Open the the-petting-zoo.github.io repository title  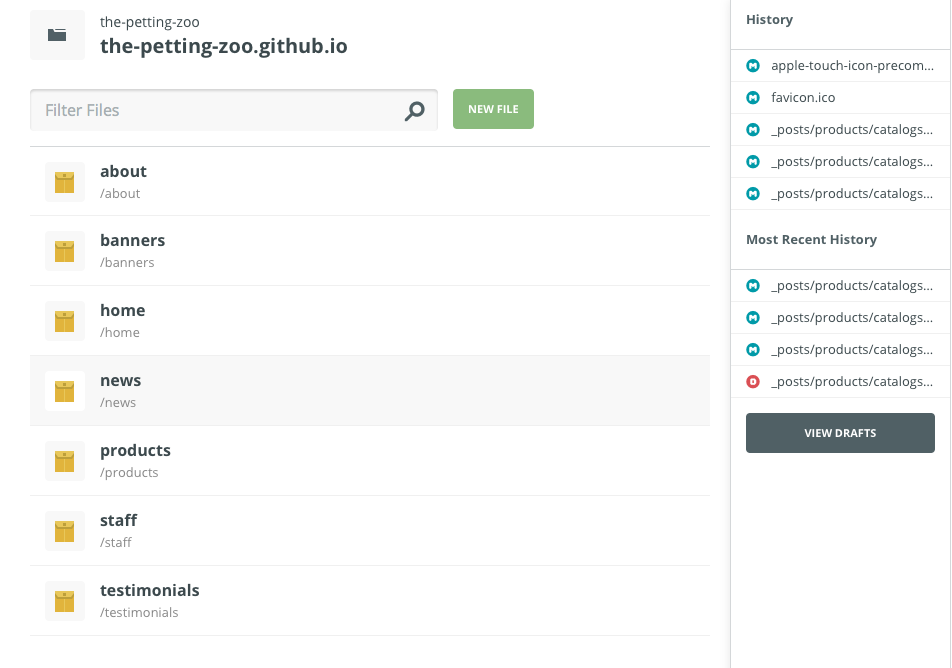[224, 46]
